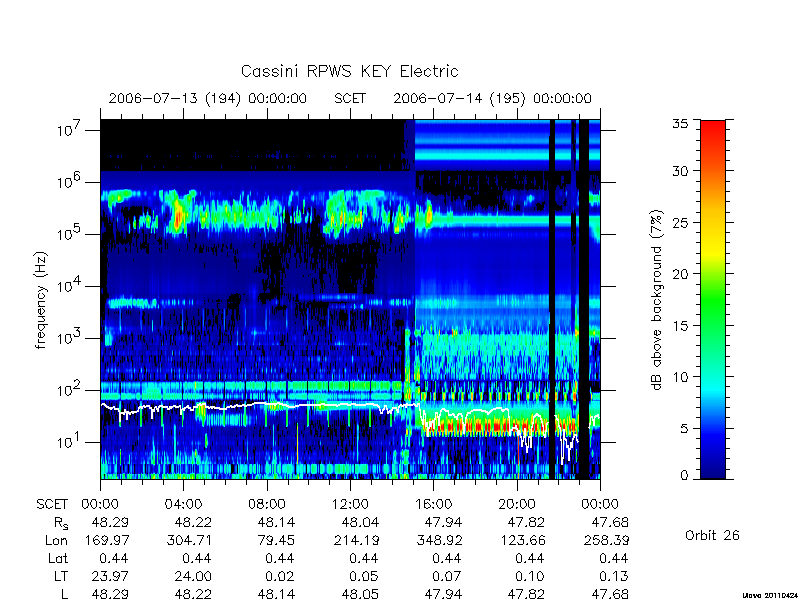The height and width of the screenshot is (600, 800).
Task: Click the 30 tick on the color bar
Action: [x=680, y=170]
